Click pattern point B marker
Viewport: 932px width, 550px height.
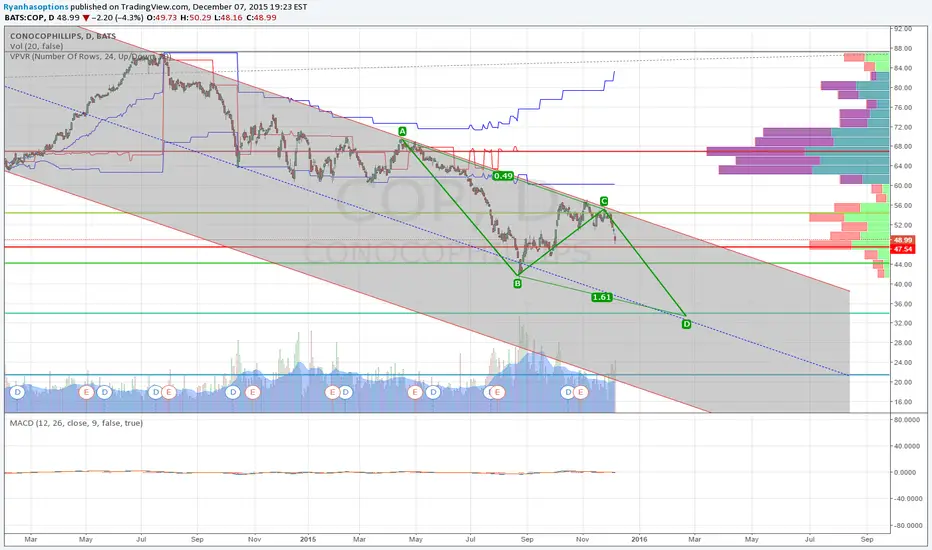pyautogui.click(x=518, y=284)
